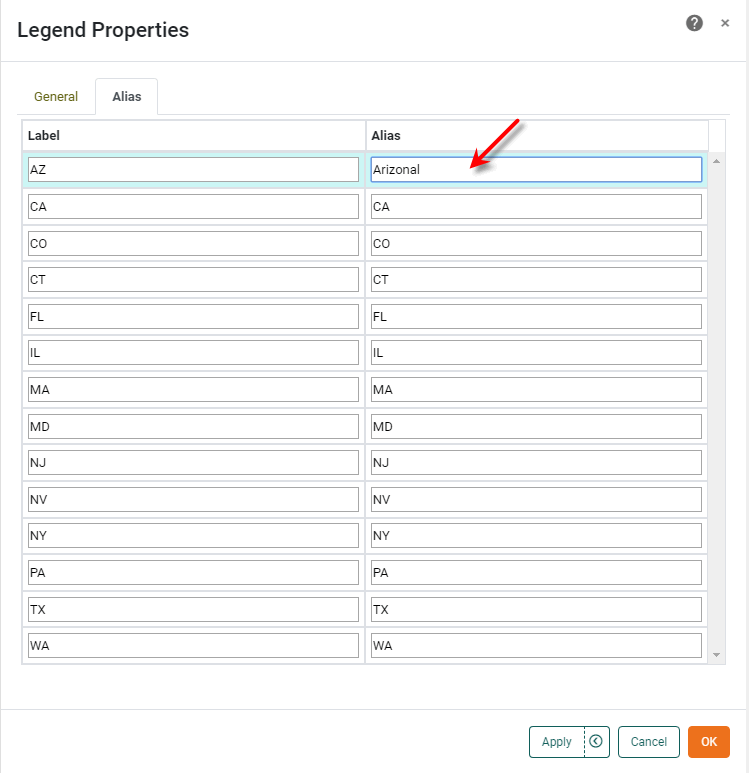The height and width of the screenshot is (773, 749).
Task: Select the alias field for NY
Action: [535, 536]
